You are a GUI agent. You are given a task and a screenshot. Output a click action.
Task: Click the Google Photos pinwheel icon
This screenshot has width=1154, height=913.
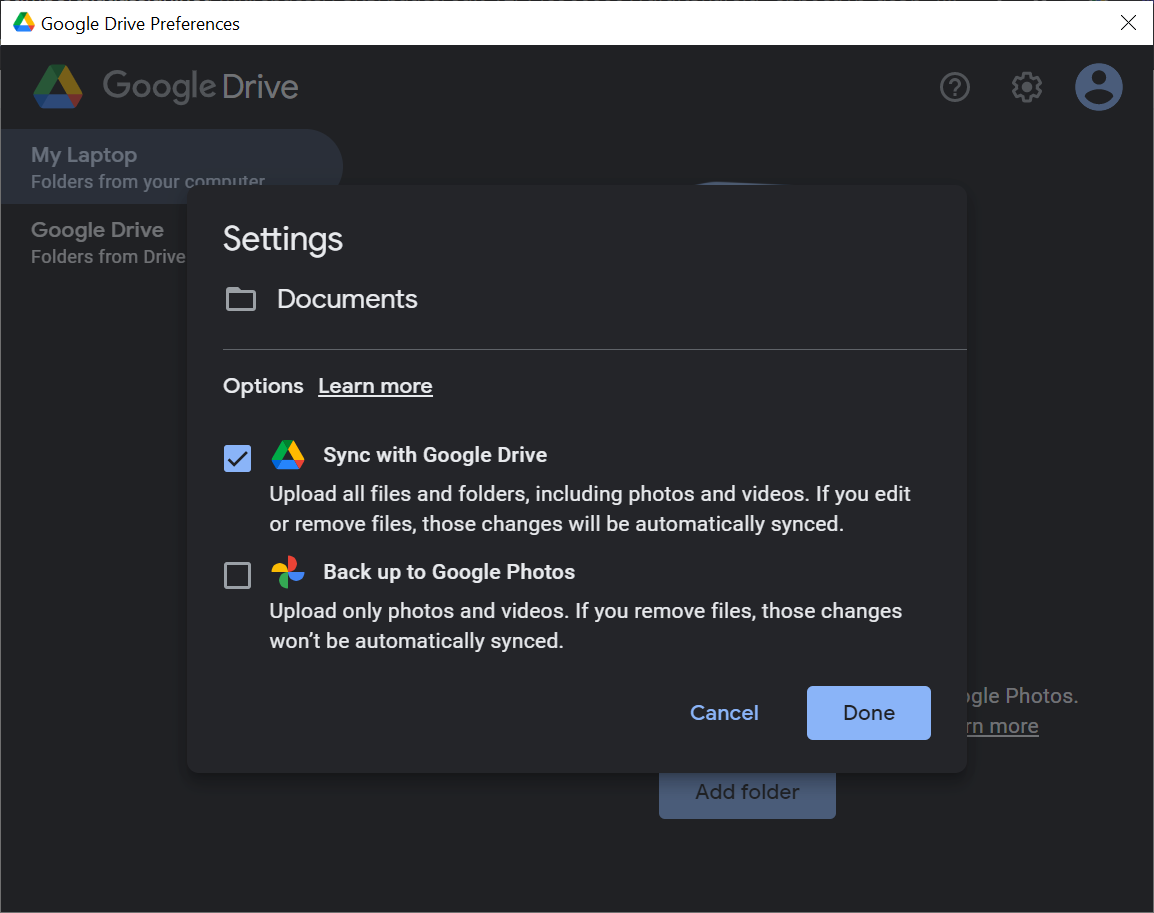pyautogui.click(x=288, y=572)
